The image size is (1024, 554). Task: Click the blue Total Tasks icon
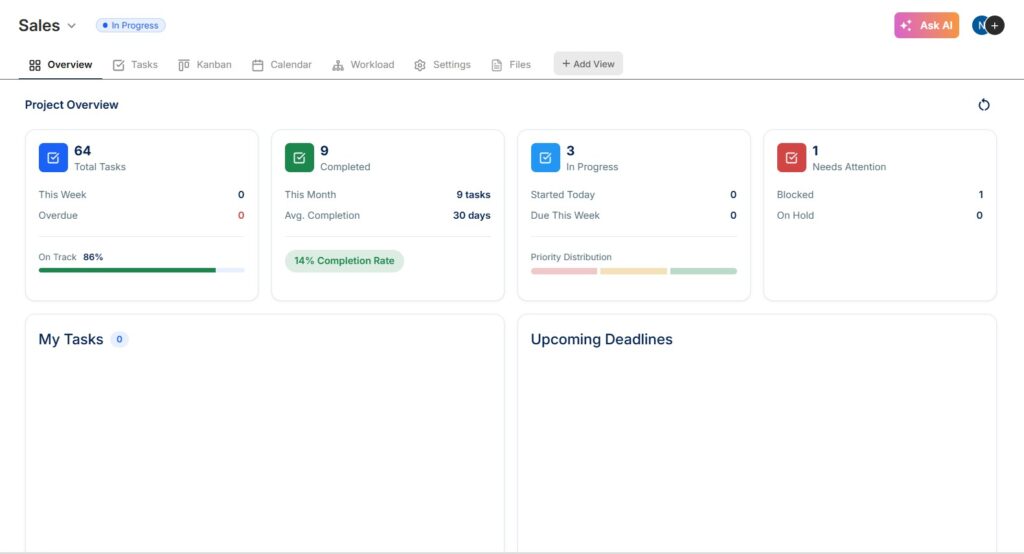(x=53, y=158)
